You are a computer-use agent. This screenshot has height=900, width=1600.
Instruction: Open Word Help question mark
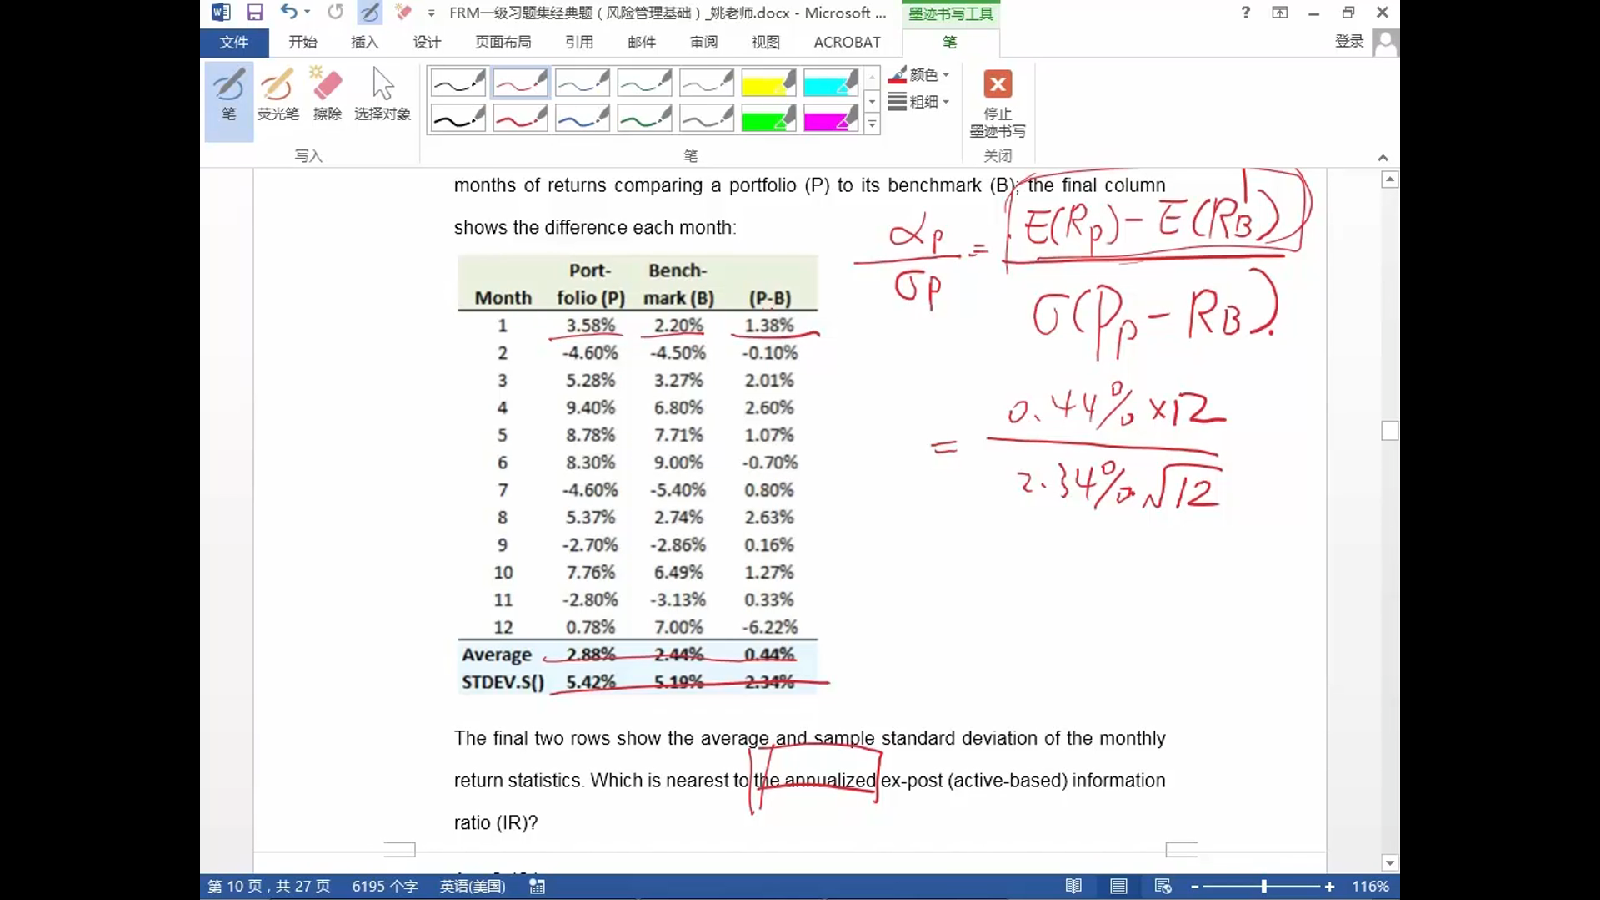[x=1245, y=12]
